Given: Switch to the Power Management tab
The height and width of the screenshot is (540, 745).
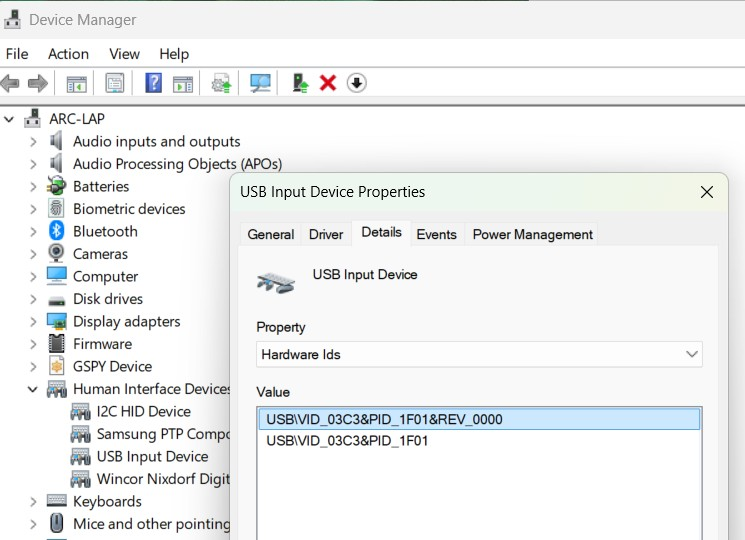Looking at the screenshot, I should (532, 234).
